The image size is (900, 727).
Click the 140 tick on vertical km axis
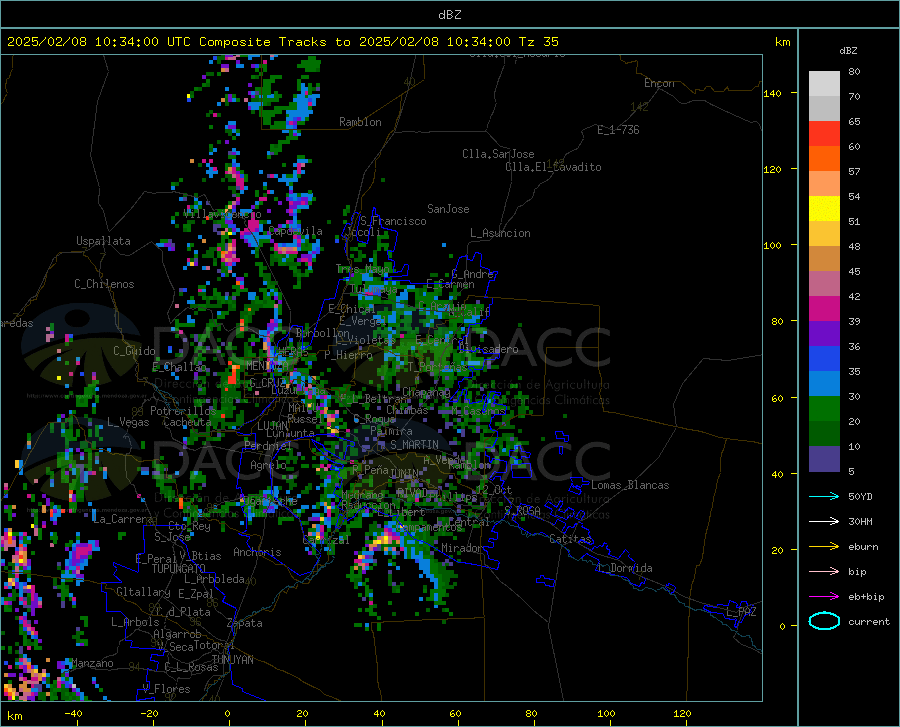point(772,93)
